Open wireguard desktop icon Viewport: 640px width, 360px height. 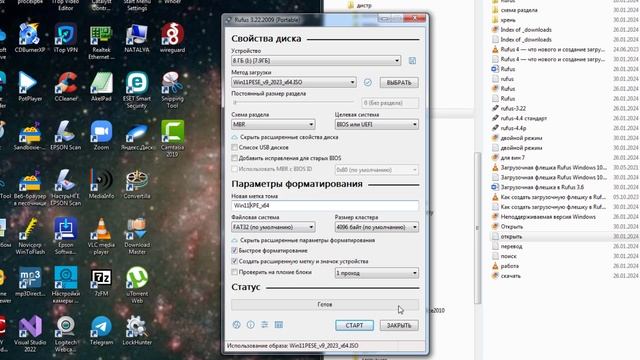coord(173,38)
